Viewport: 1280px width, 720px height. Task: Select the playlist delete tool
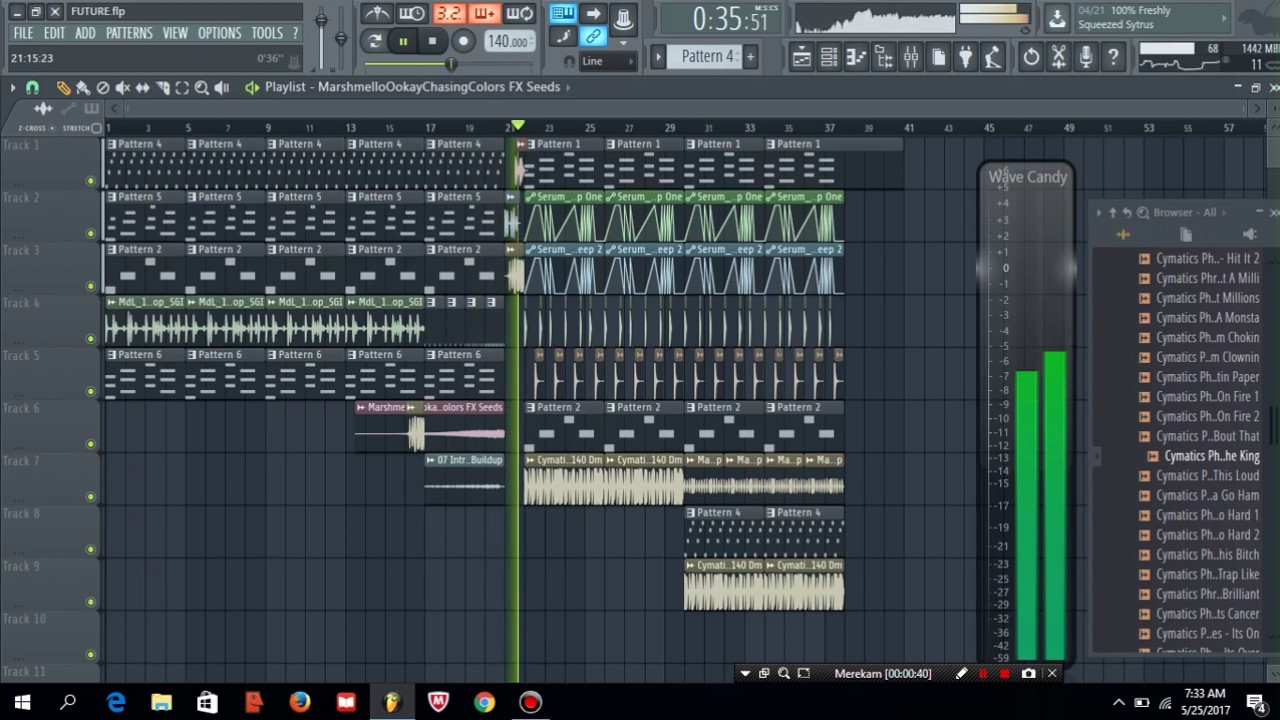[103, 87]
